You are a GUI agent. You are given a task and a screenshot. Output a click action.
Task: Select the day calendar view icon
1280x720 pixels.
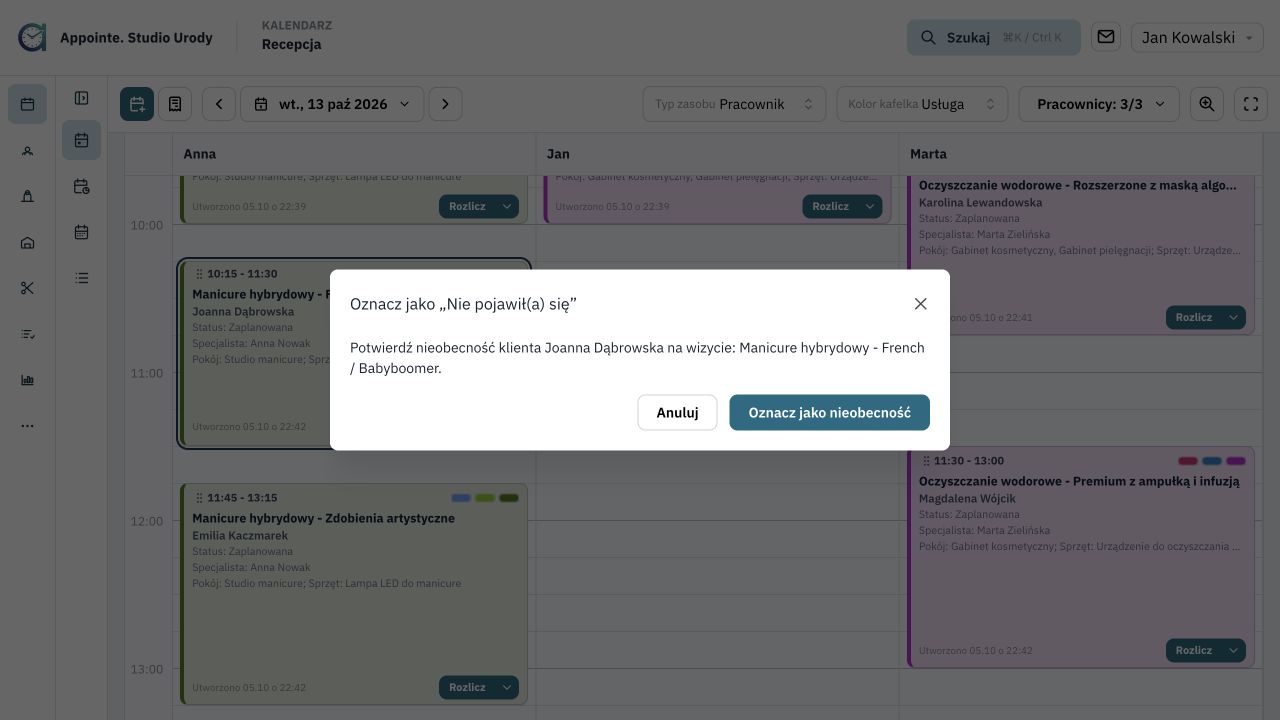82,141
